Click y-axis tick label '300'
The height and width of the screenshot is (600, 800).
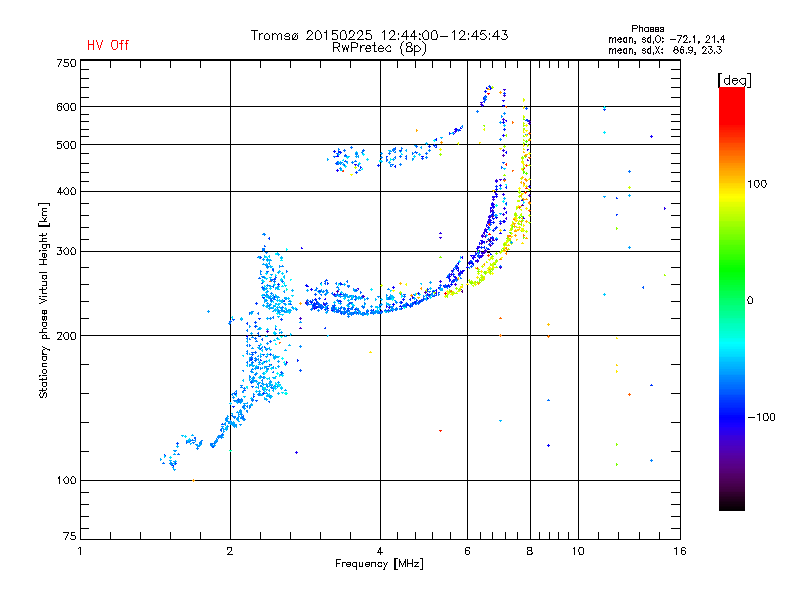click(x=66, y=252)
